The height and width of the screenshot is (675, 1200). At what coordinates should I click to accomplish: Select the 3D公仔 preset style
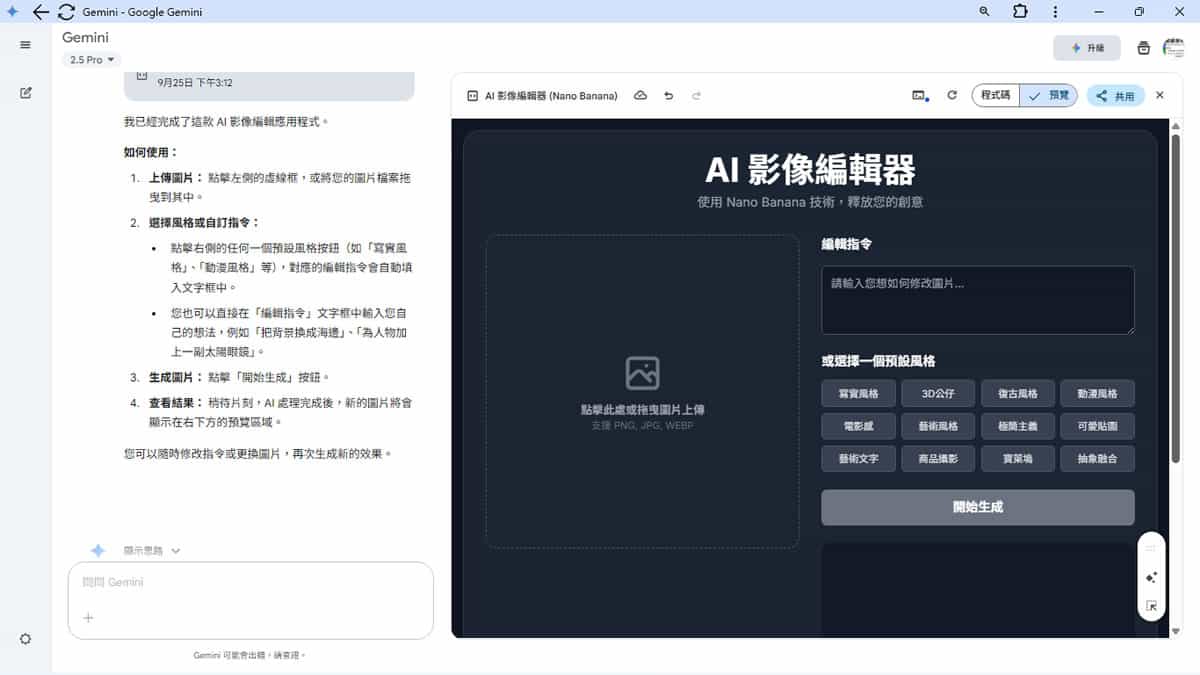[x=938, y=394]
